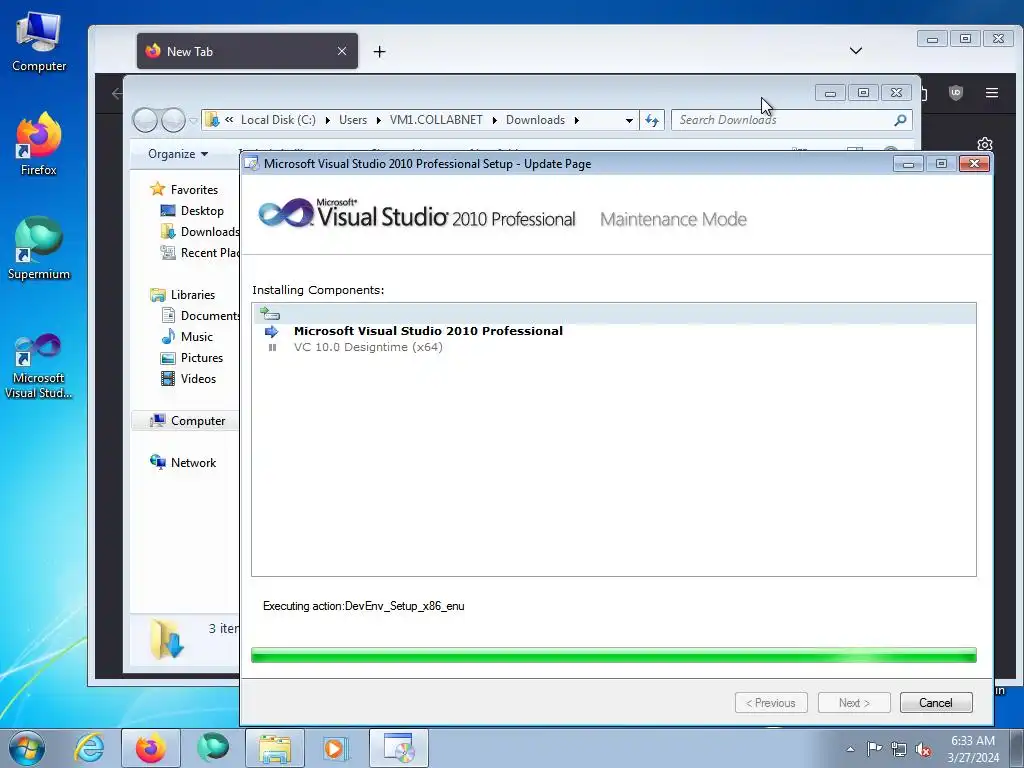This screenshot has height=768, width=1024.
Task: Open the Computer desktop icon
Action: pos(39,42)
